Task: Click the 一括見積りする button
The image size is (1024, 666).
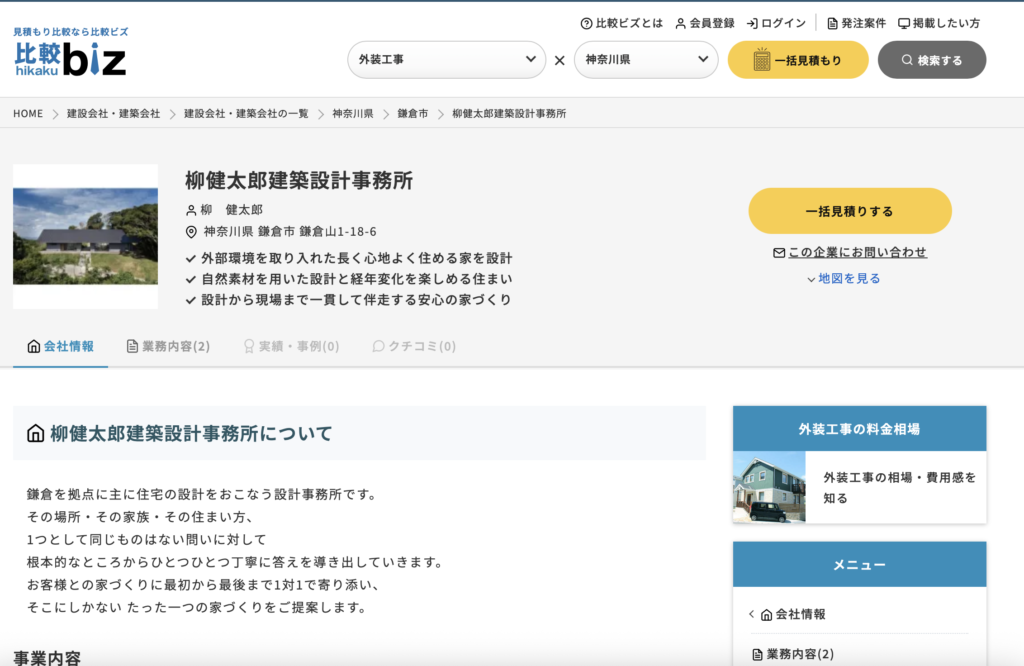Action: pyautogui.click(x=849, y=211)
